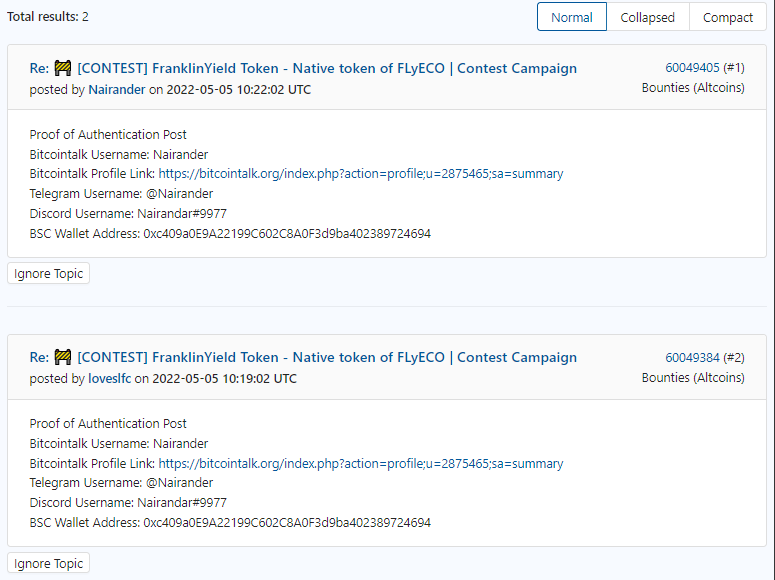Open post ID 60049405
The image size is (775, 580).
(x=692, y=68)
